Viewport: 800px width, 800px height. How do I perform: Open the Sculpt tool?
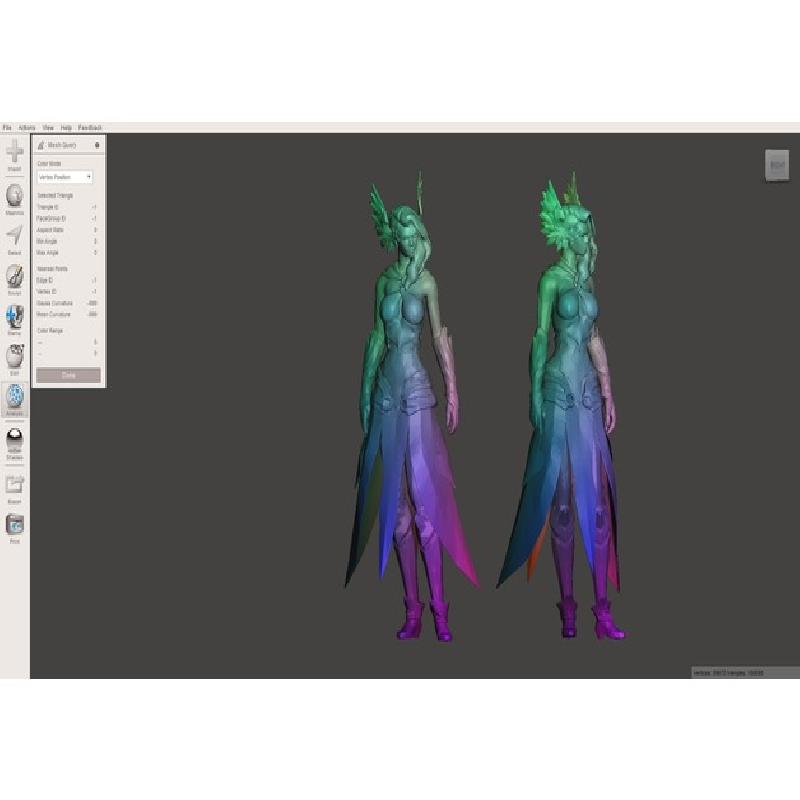tap(15, 277)
